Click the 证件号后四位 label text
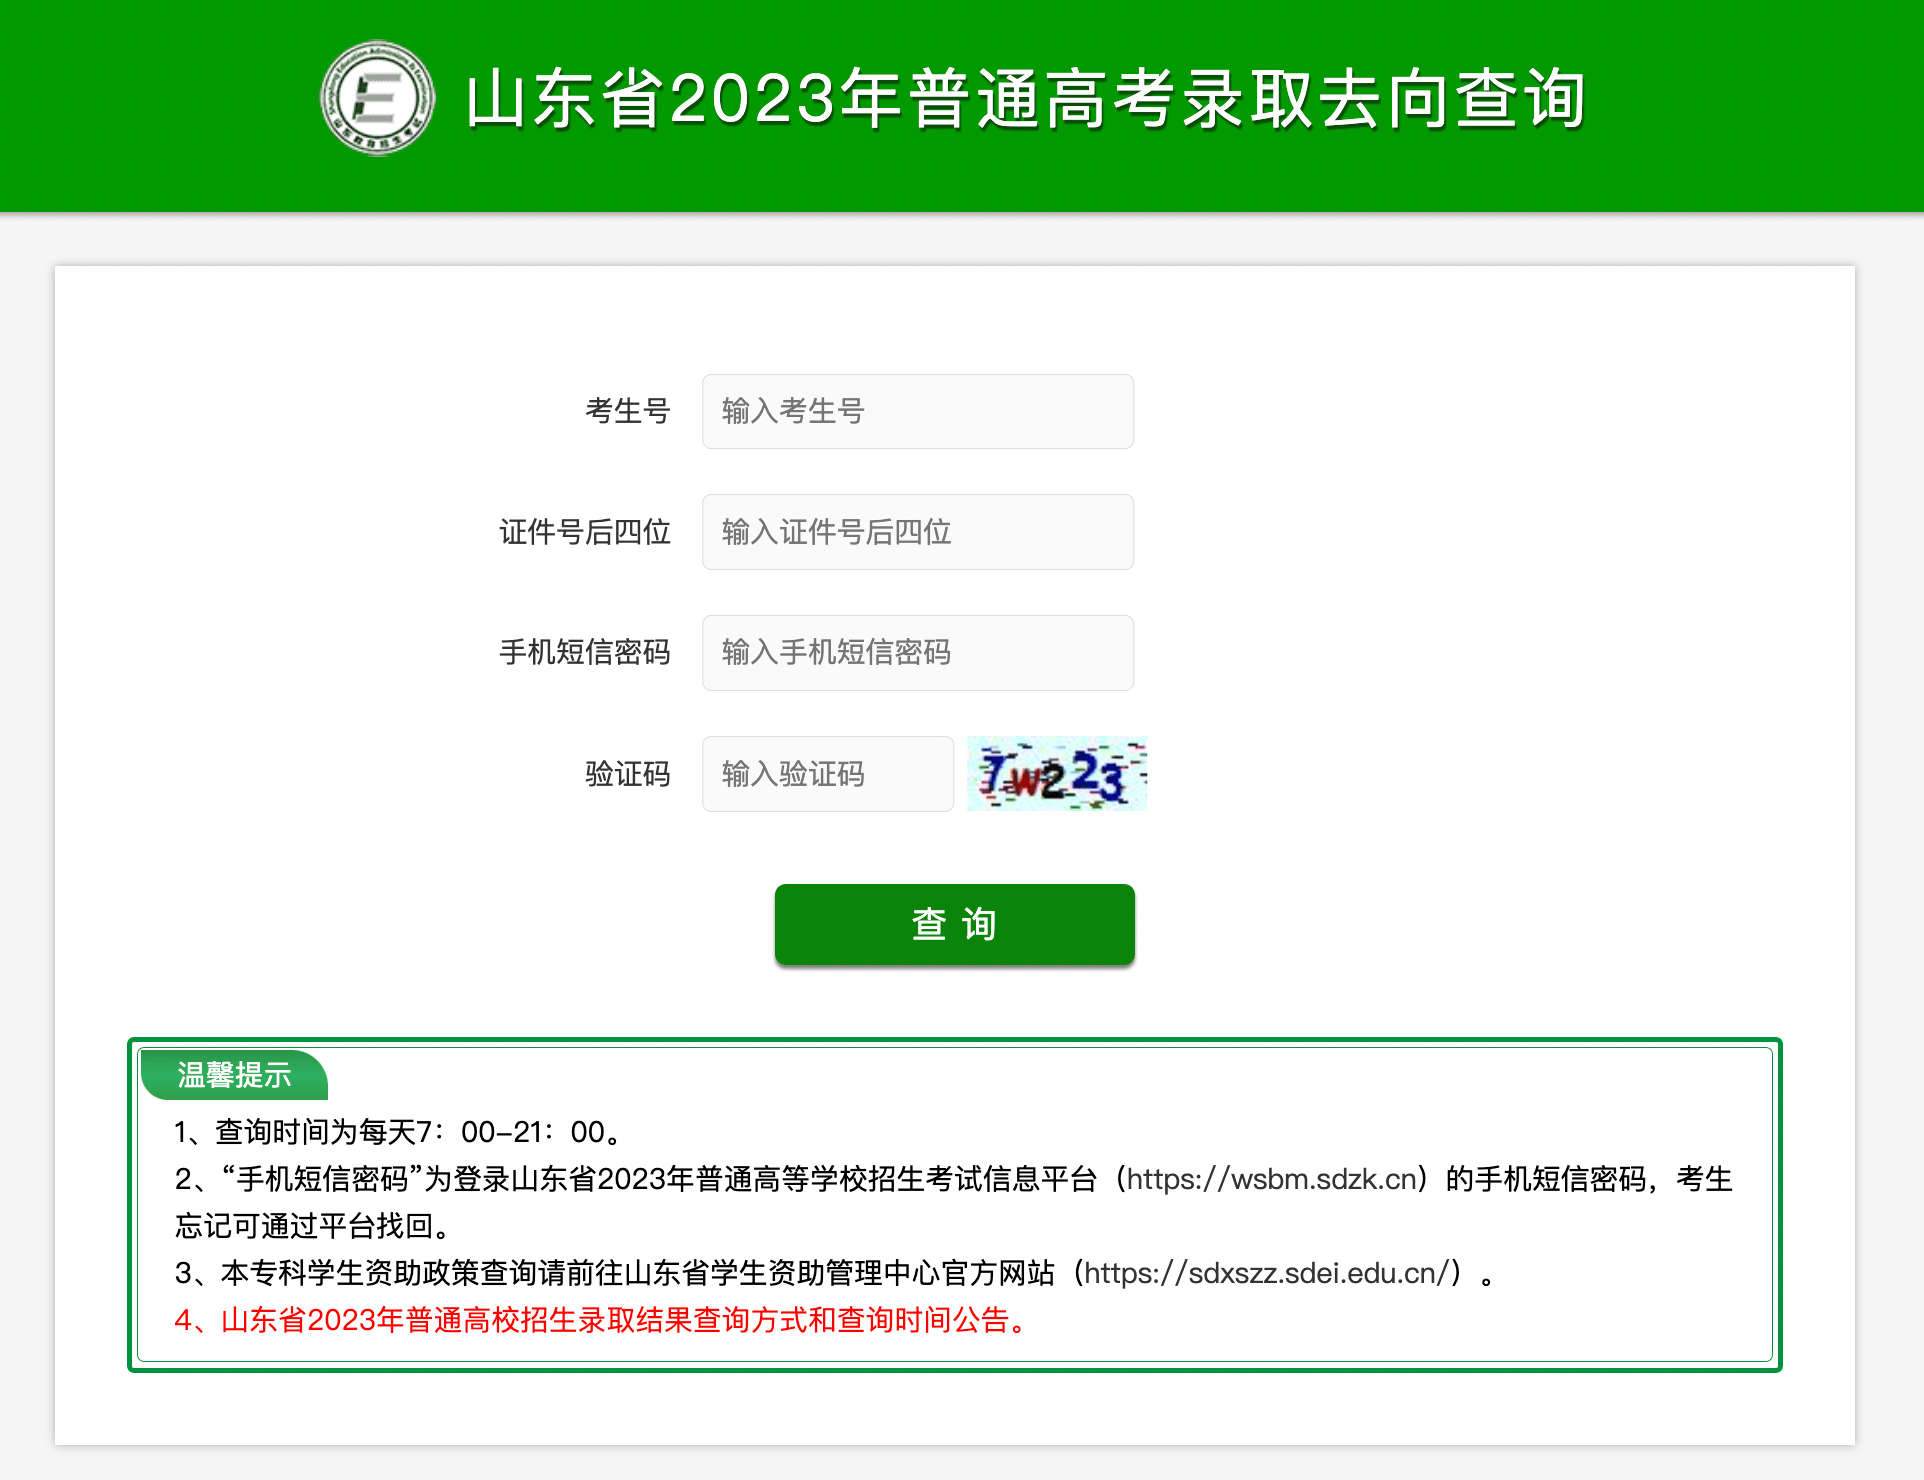1924x1480 pixels. (x=585, y=532)
